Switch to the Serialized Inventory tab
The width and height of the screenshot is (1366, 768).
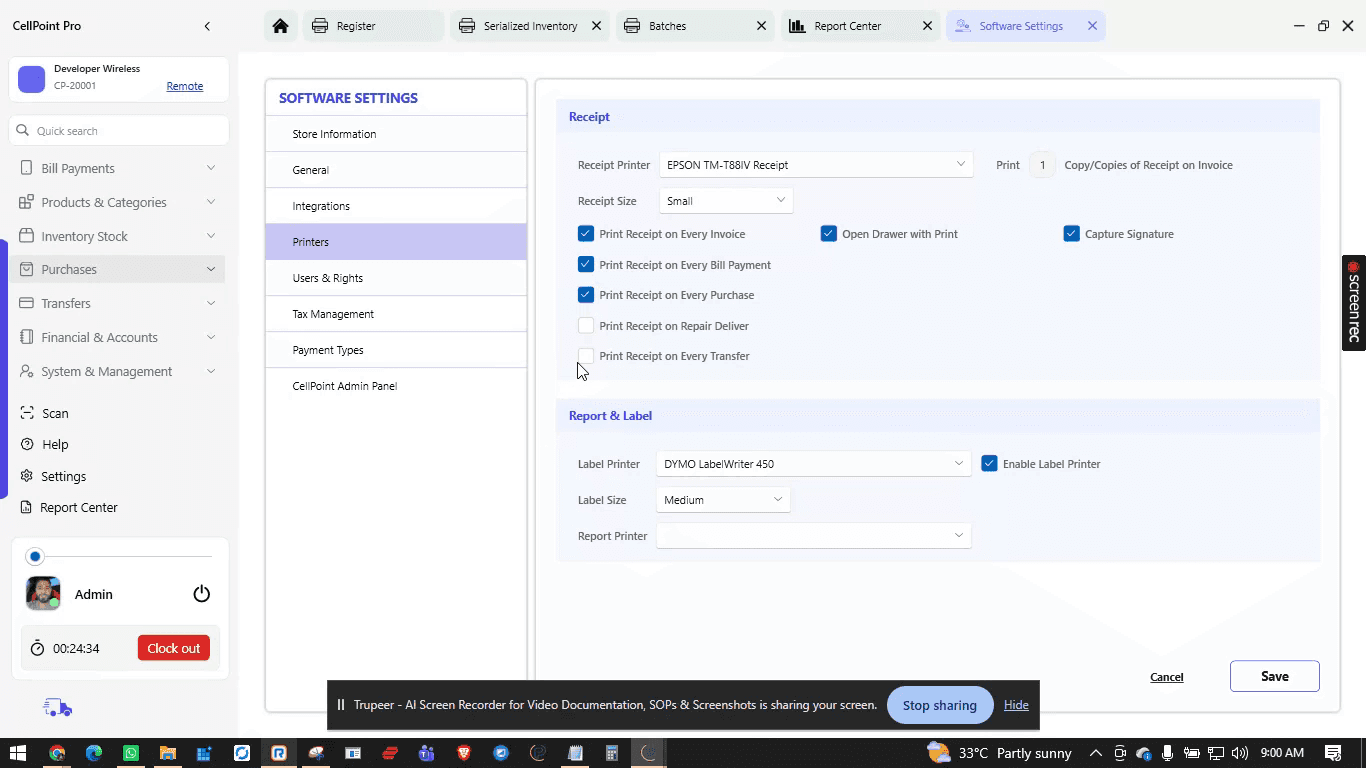coord(531,26)
